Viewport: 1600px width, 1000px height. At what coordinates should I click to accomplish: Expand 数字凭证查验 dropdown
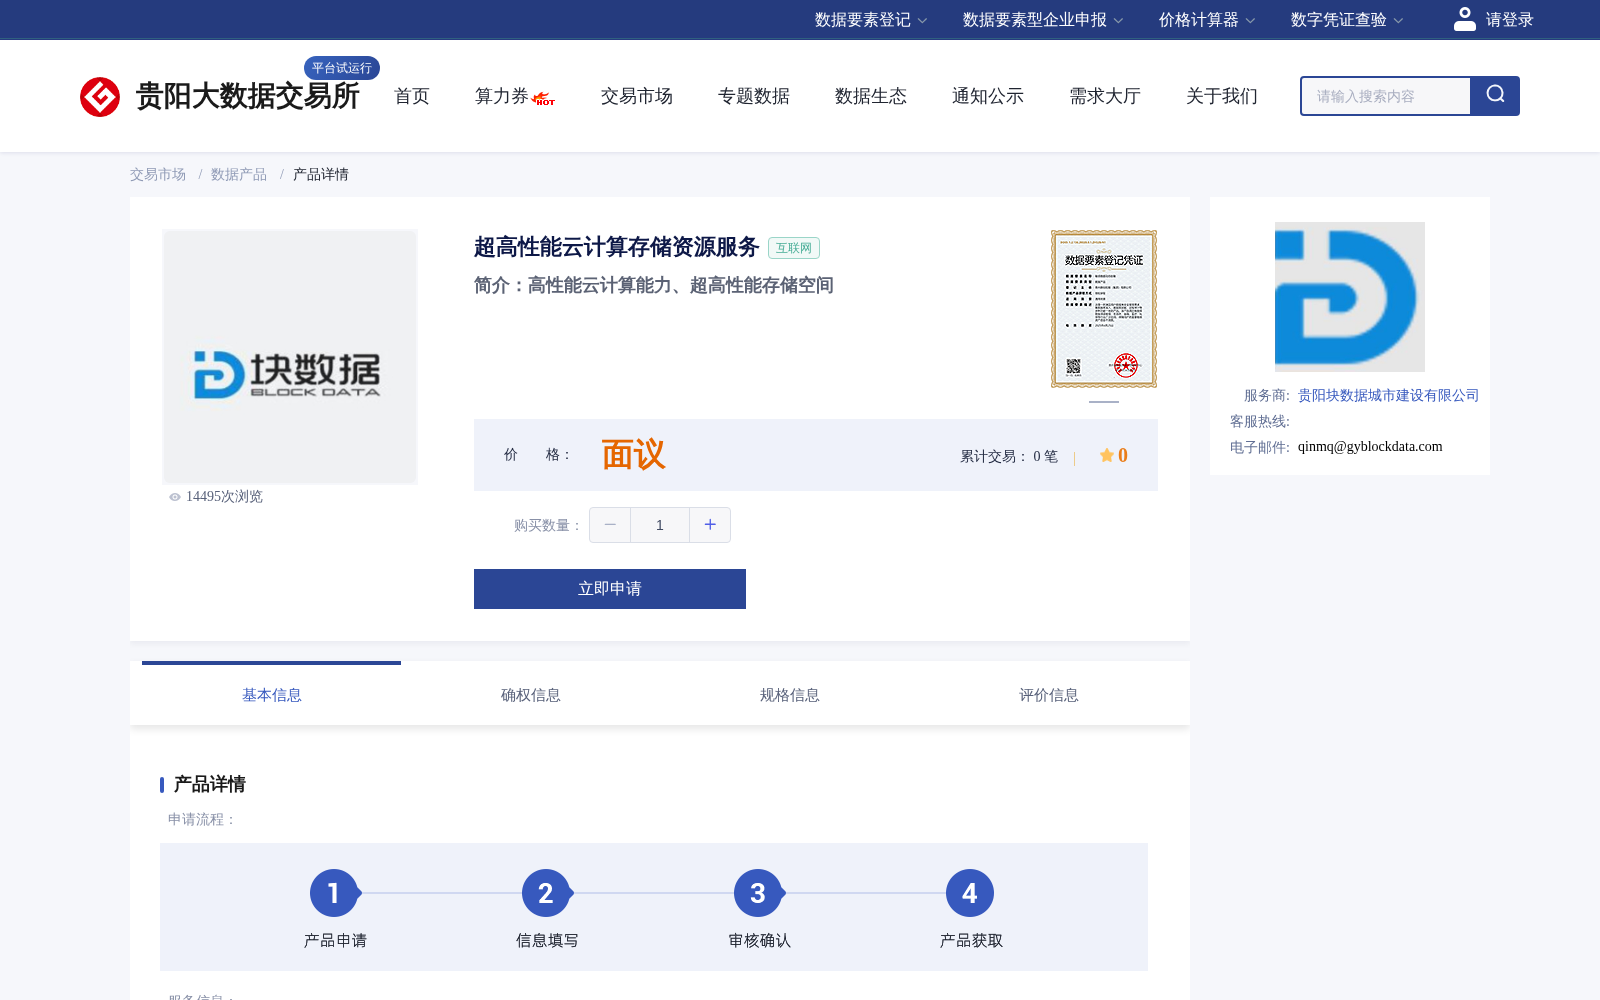pyautogui.click(x=1347, y=20)
